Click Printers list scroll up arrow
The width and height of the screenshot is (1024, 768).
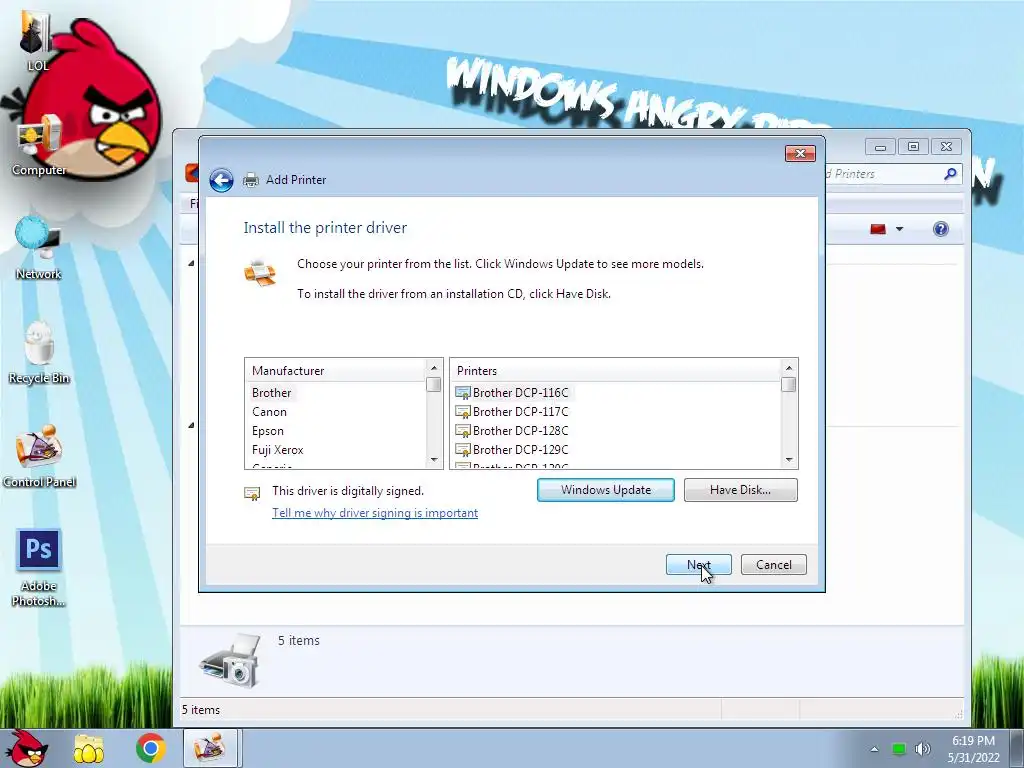pyautogui.click(x=789, y=368)
